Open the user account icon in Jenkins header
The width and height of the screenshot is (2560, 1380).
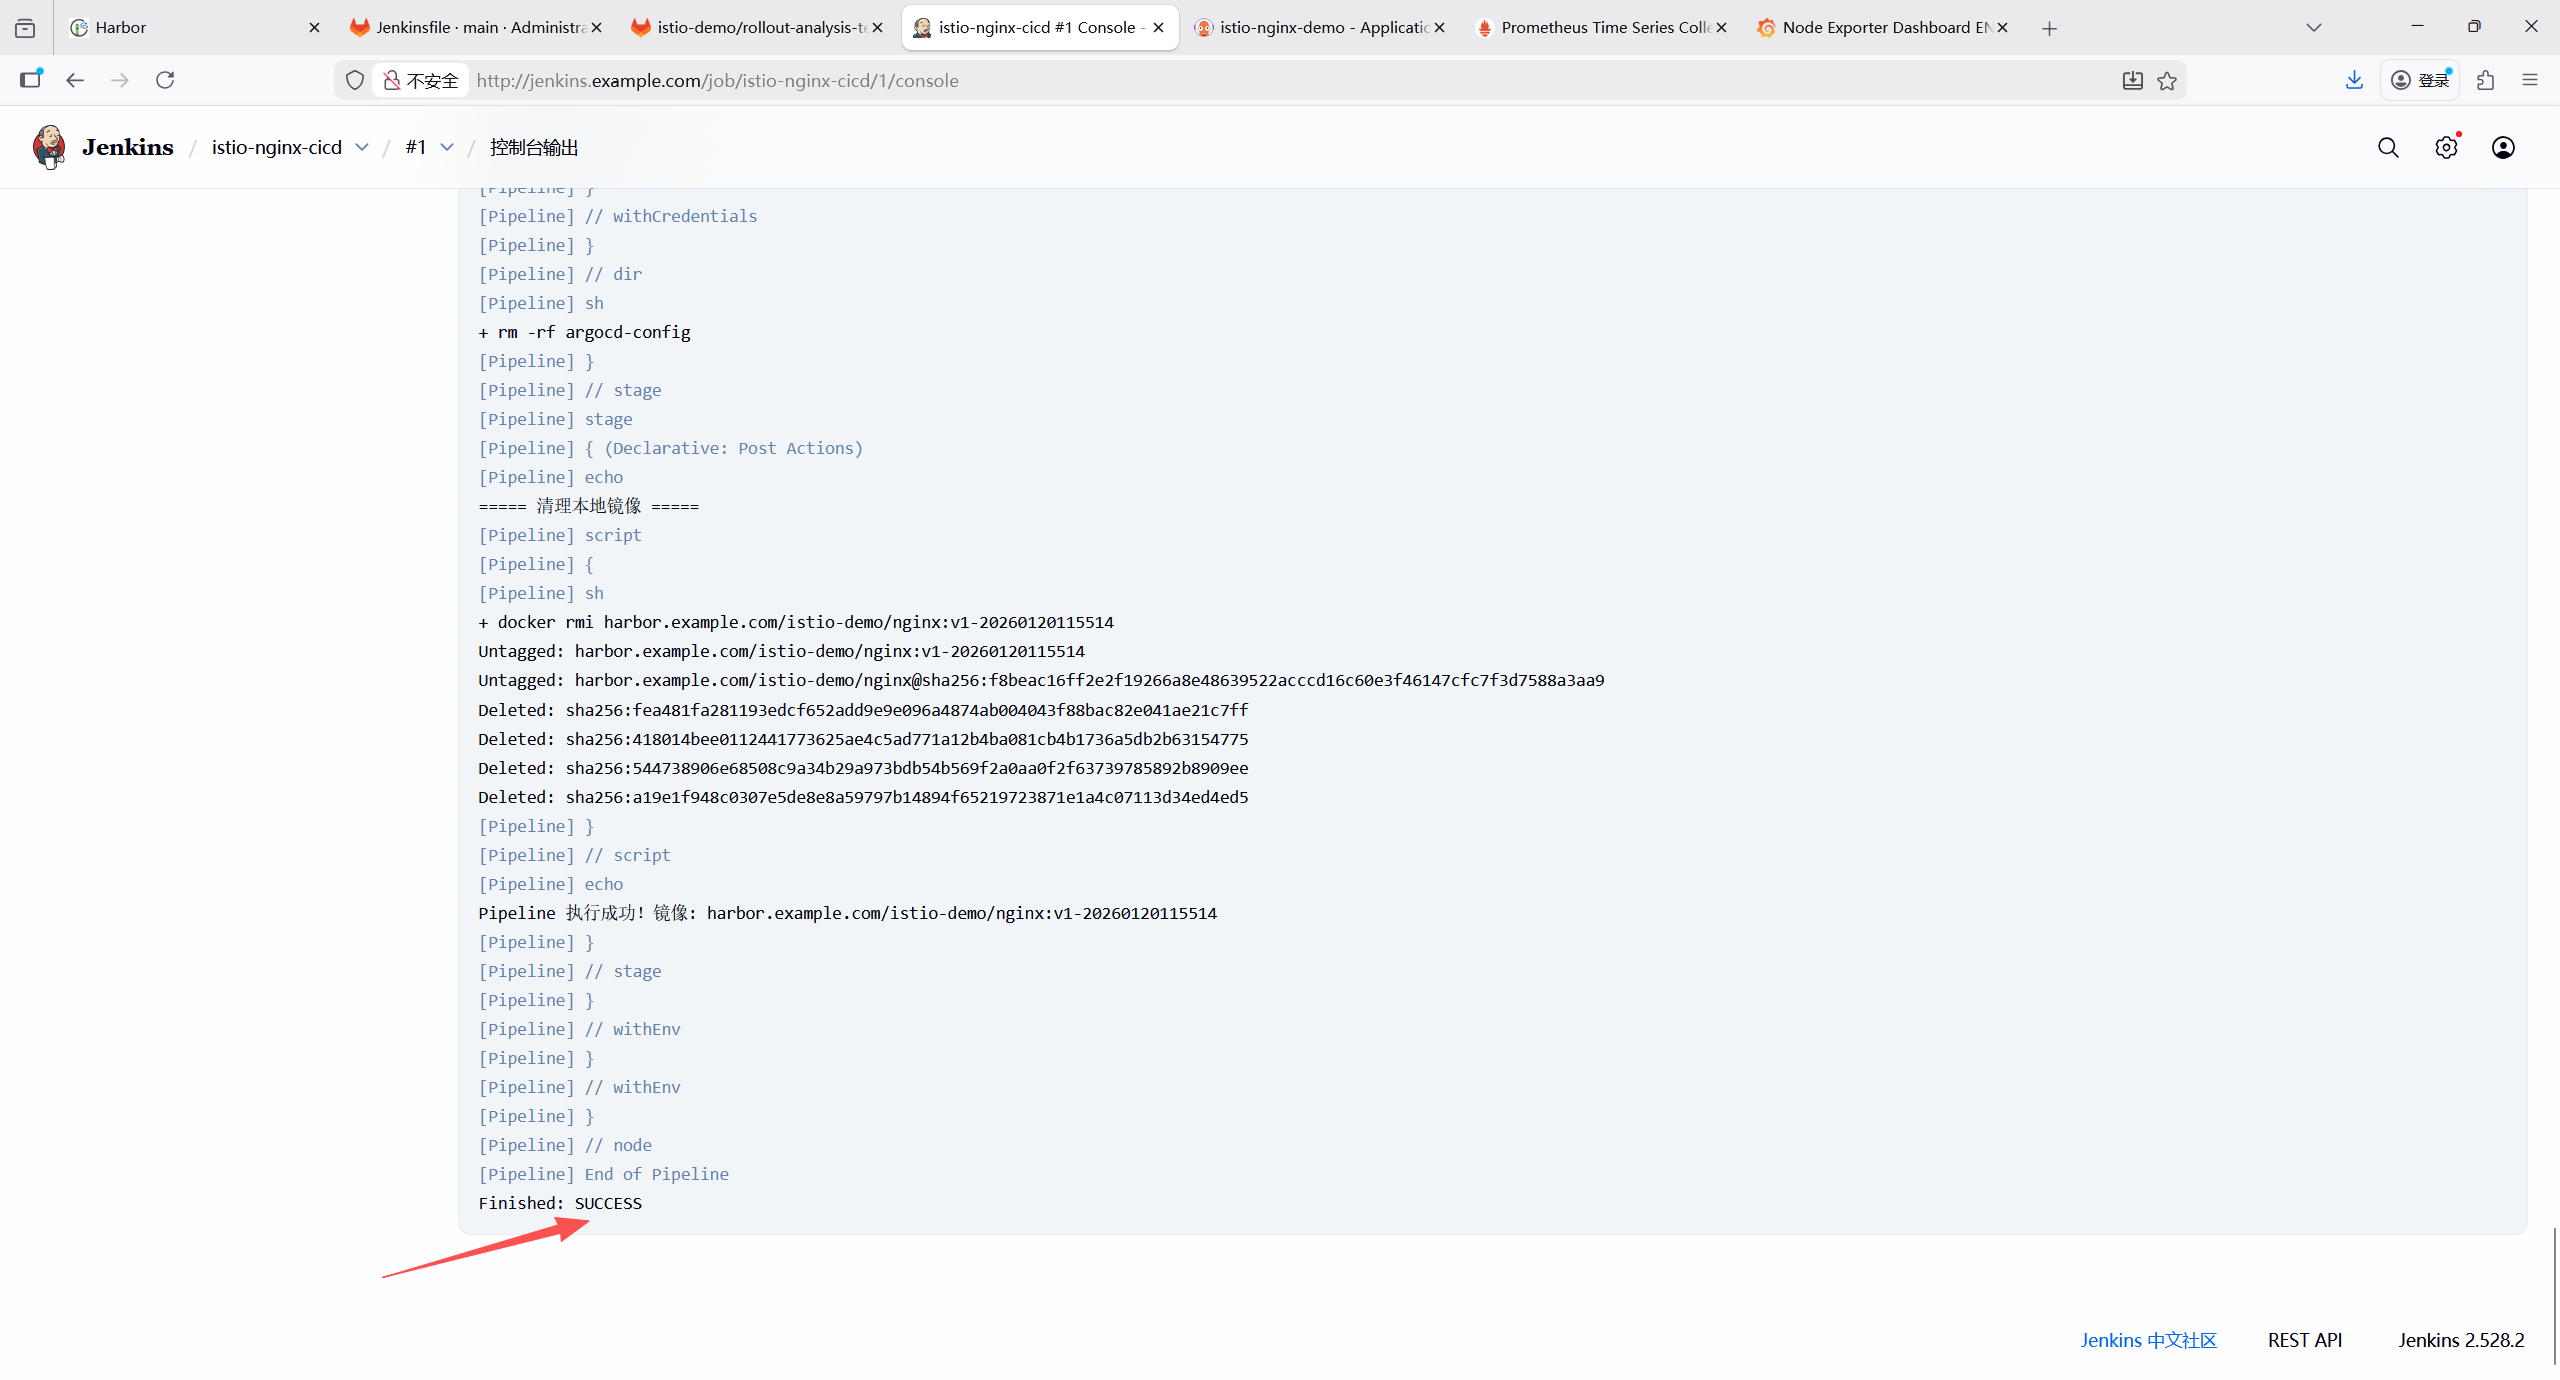[x=2503, y=148]
